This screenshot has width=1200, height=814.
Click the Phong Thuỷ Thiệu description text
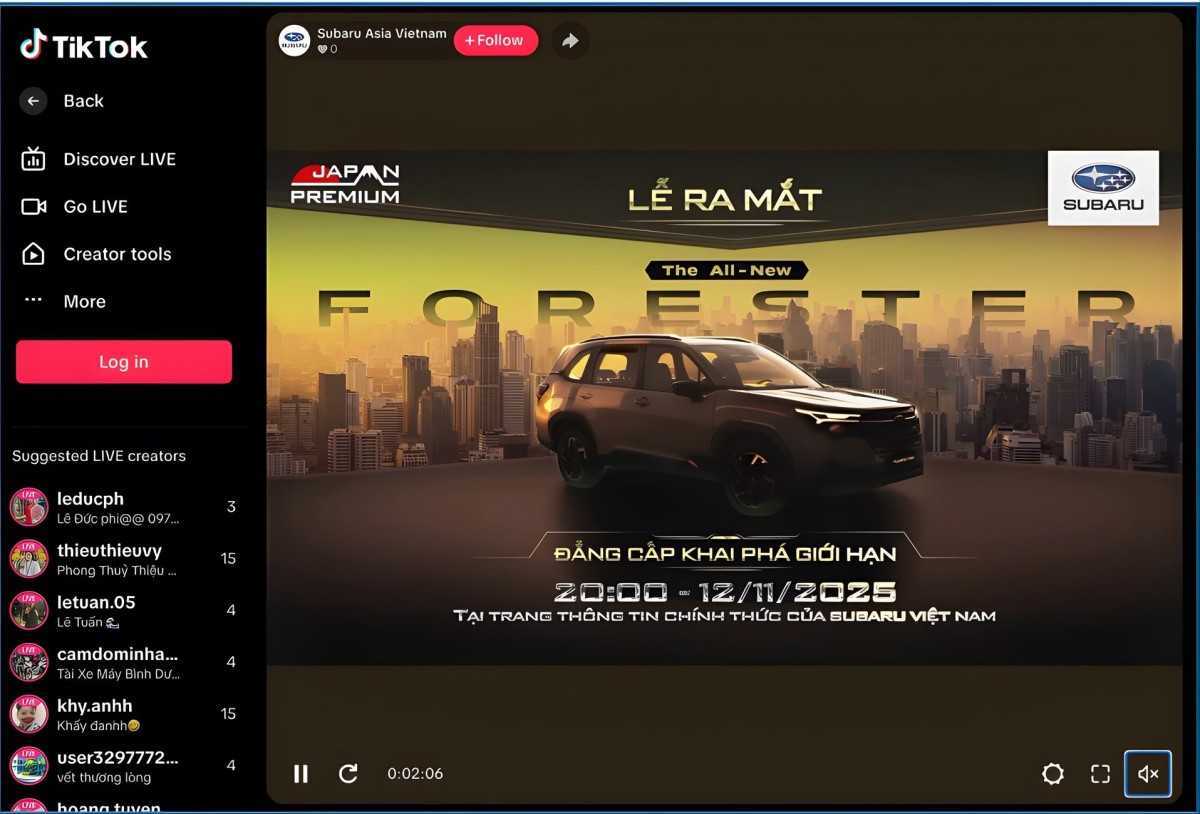[x=117, y=571]
